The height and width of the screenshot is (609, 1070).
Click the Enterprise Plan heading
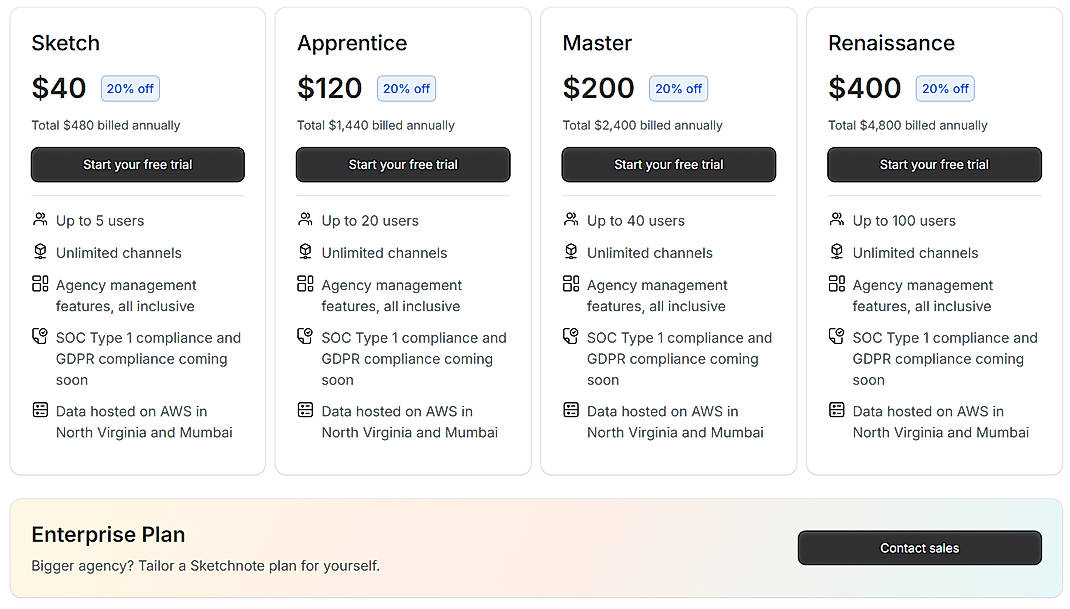coord(107,535)
